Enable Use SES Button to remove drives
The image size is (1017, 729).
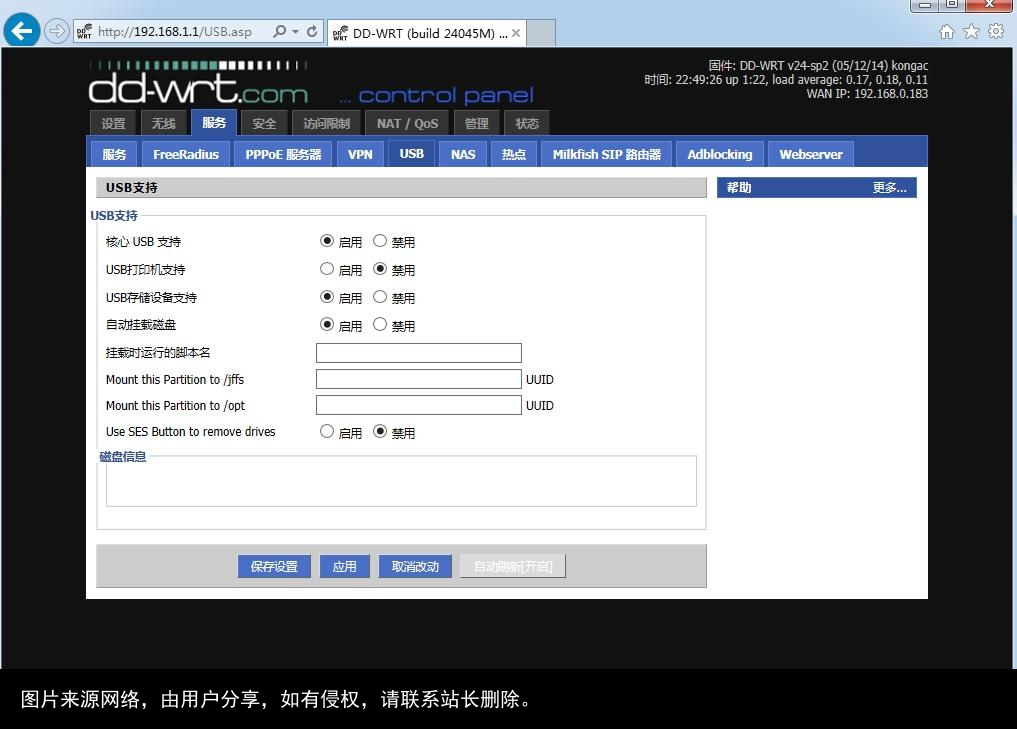[x=327, y=431]
